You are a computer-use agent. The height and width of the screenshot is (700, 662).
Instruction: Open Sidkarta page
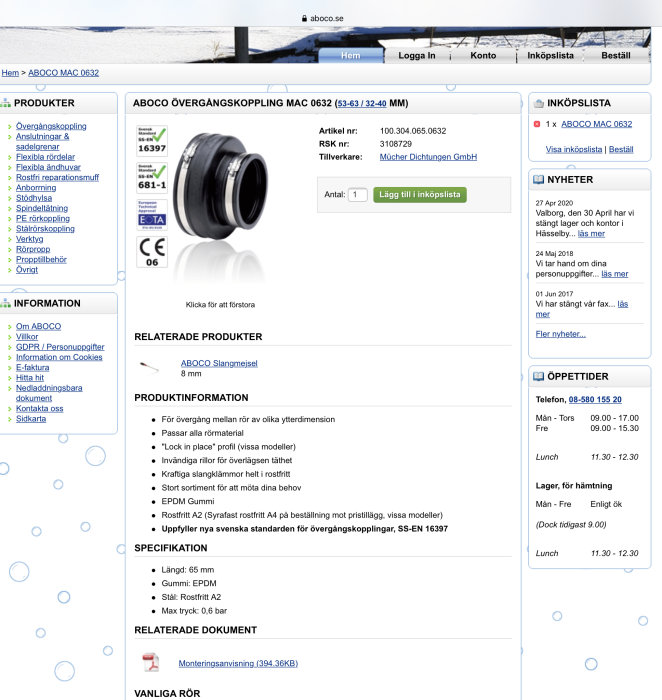31,419
